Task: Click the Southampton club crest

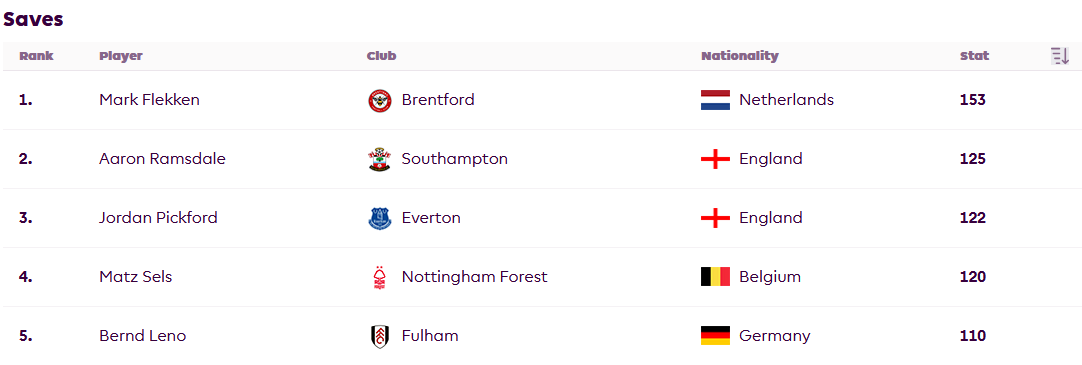Action: pos(380,159)
